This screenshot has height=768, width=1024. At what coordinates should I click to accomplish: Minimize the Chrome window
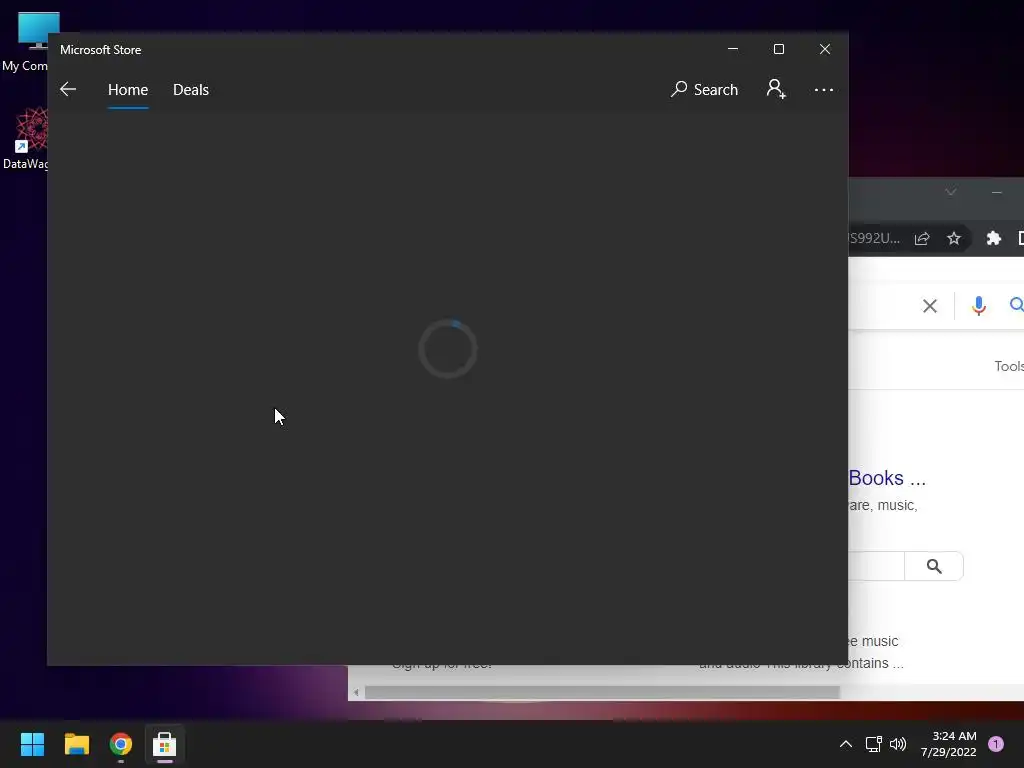click(x=997, y=192)
